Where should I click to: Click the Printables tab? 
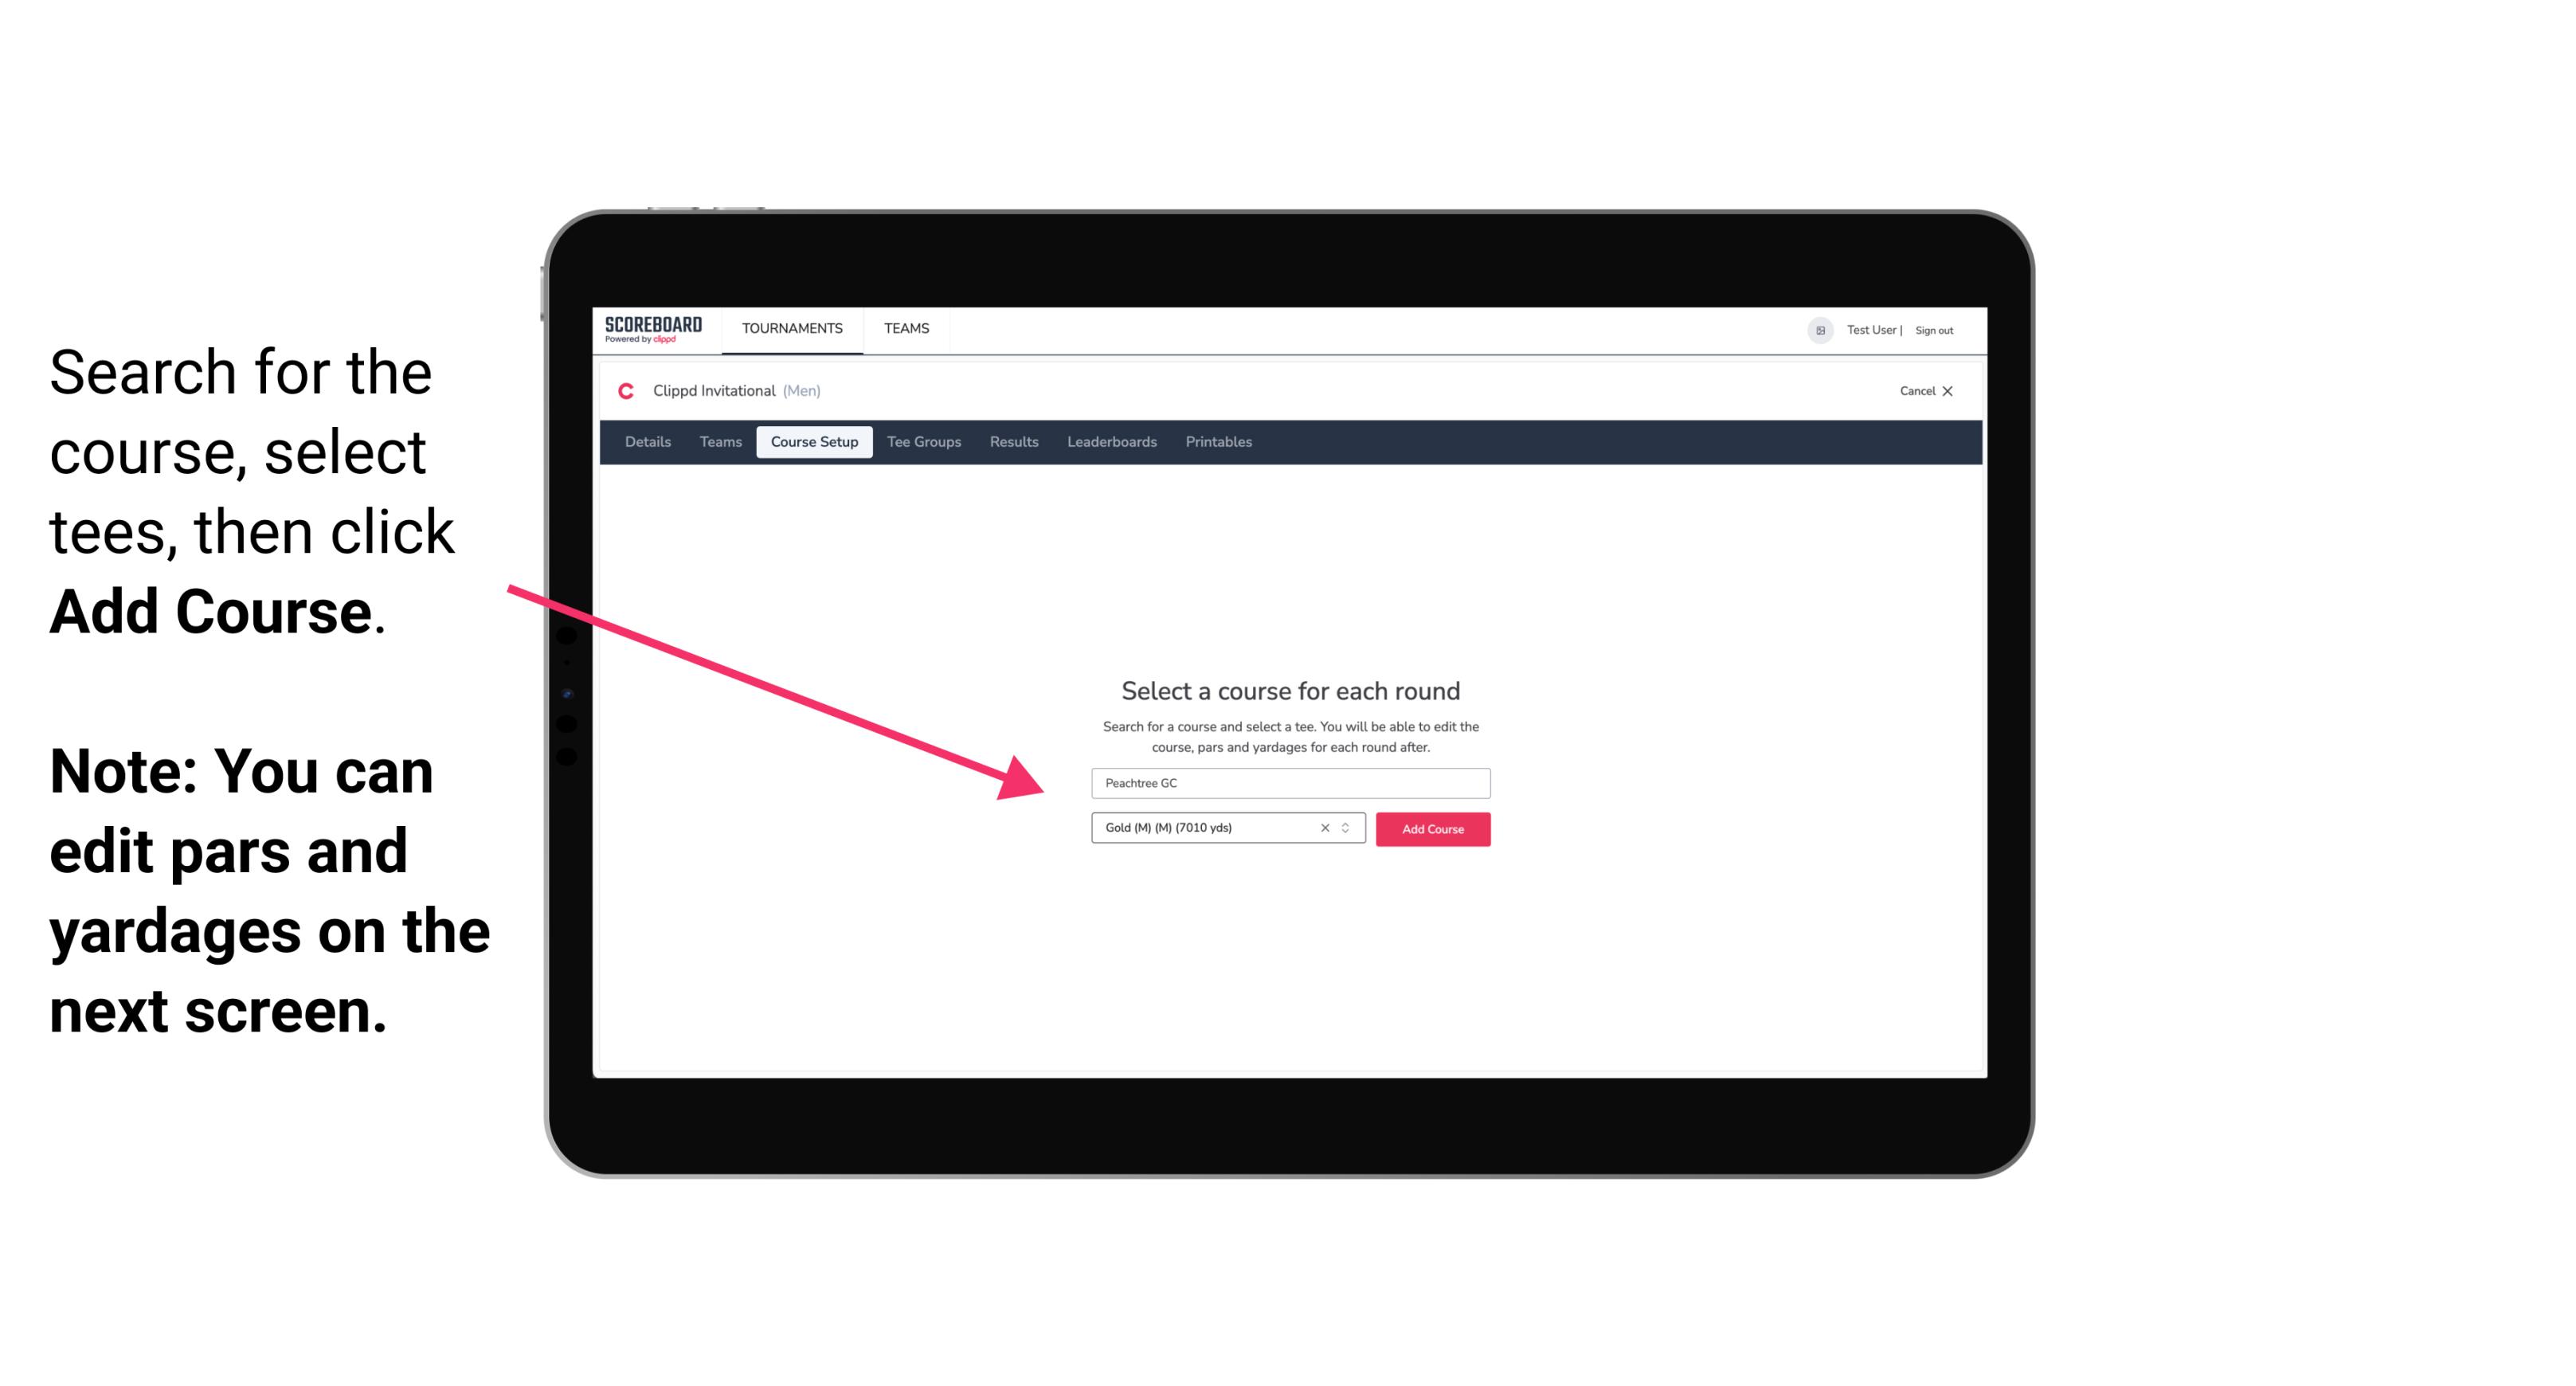1218,442
